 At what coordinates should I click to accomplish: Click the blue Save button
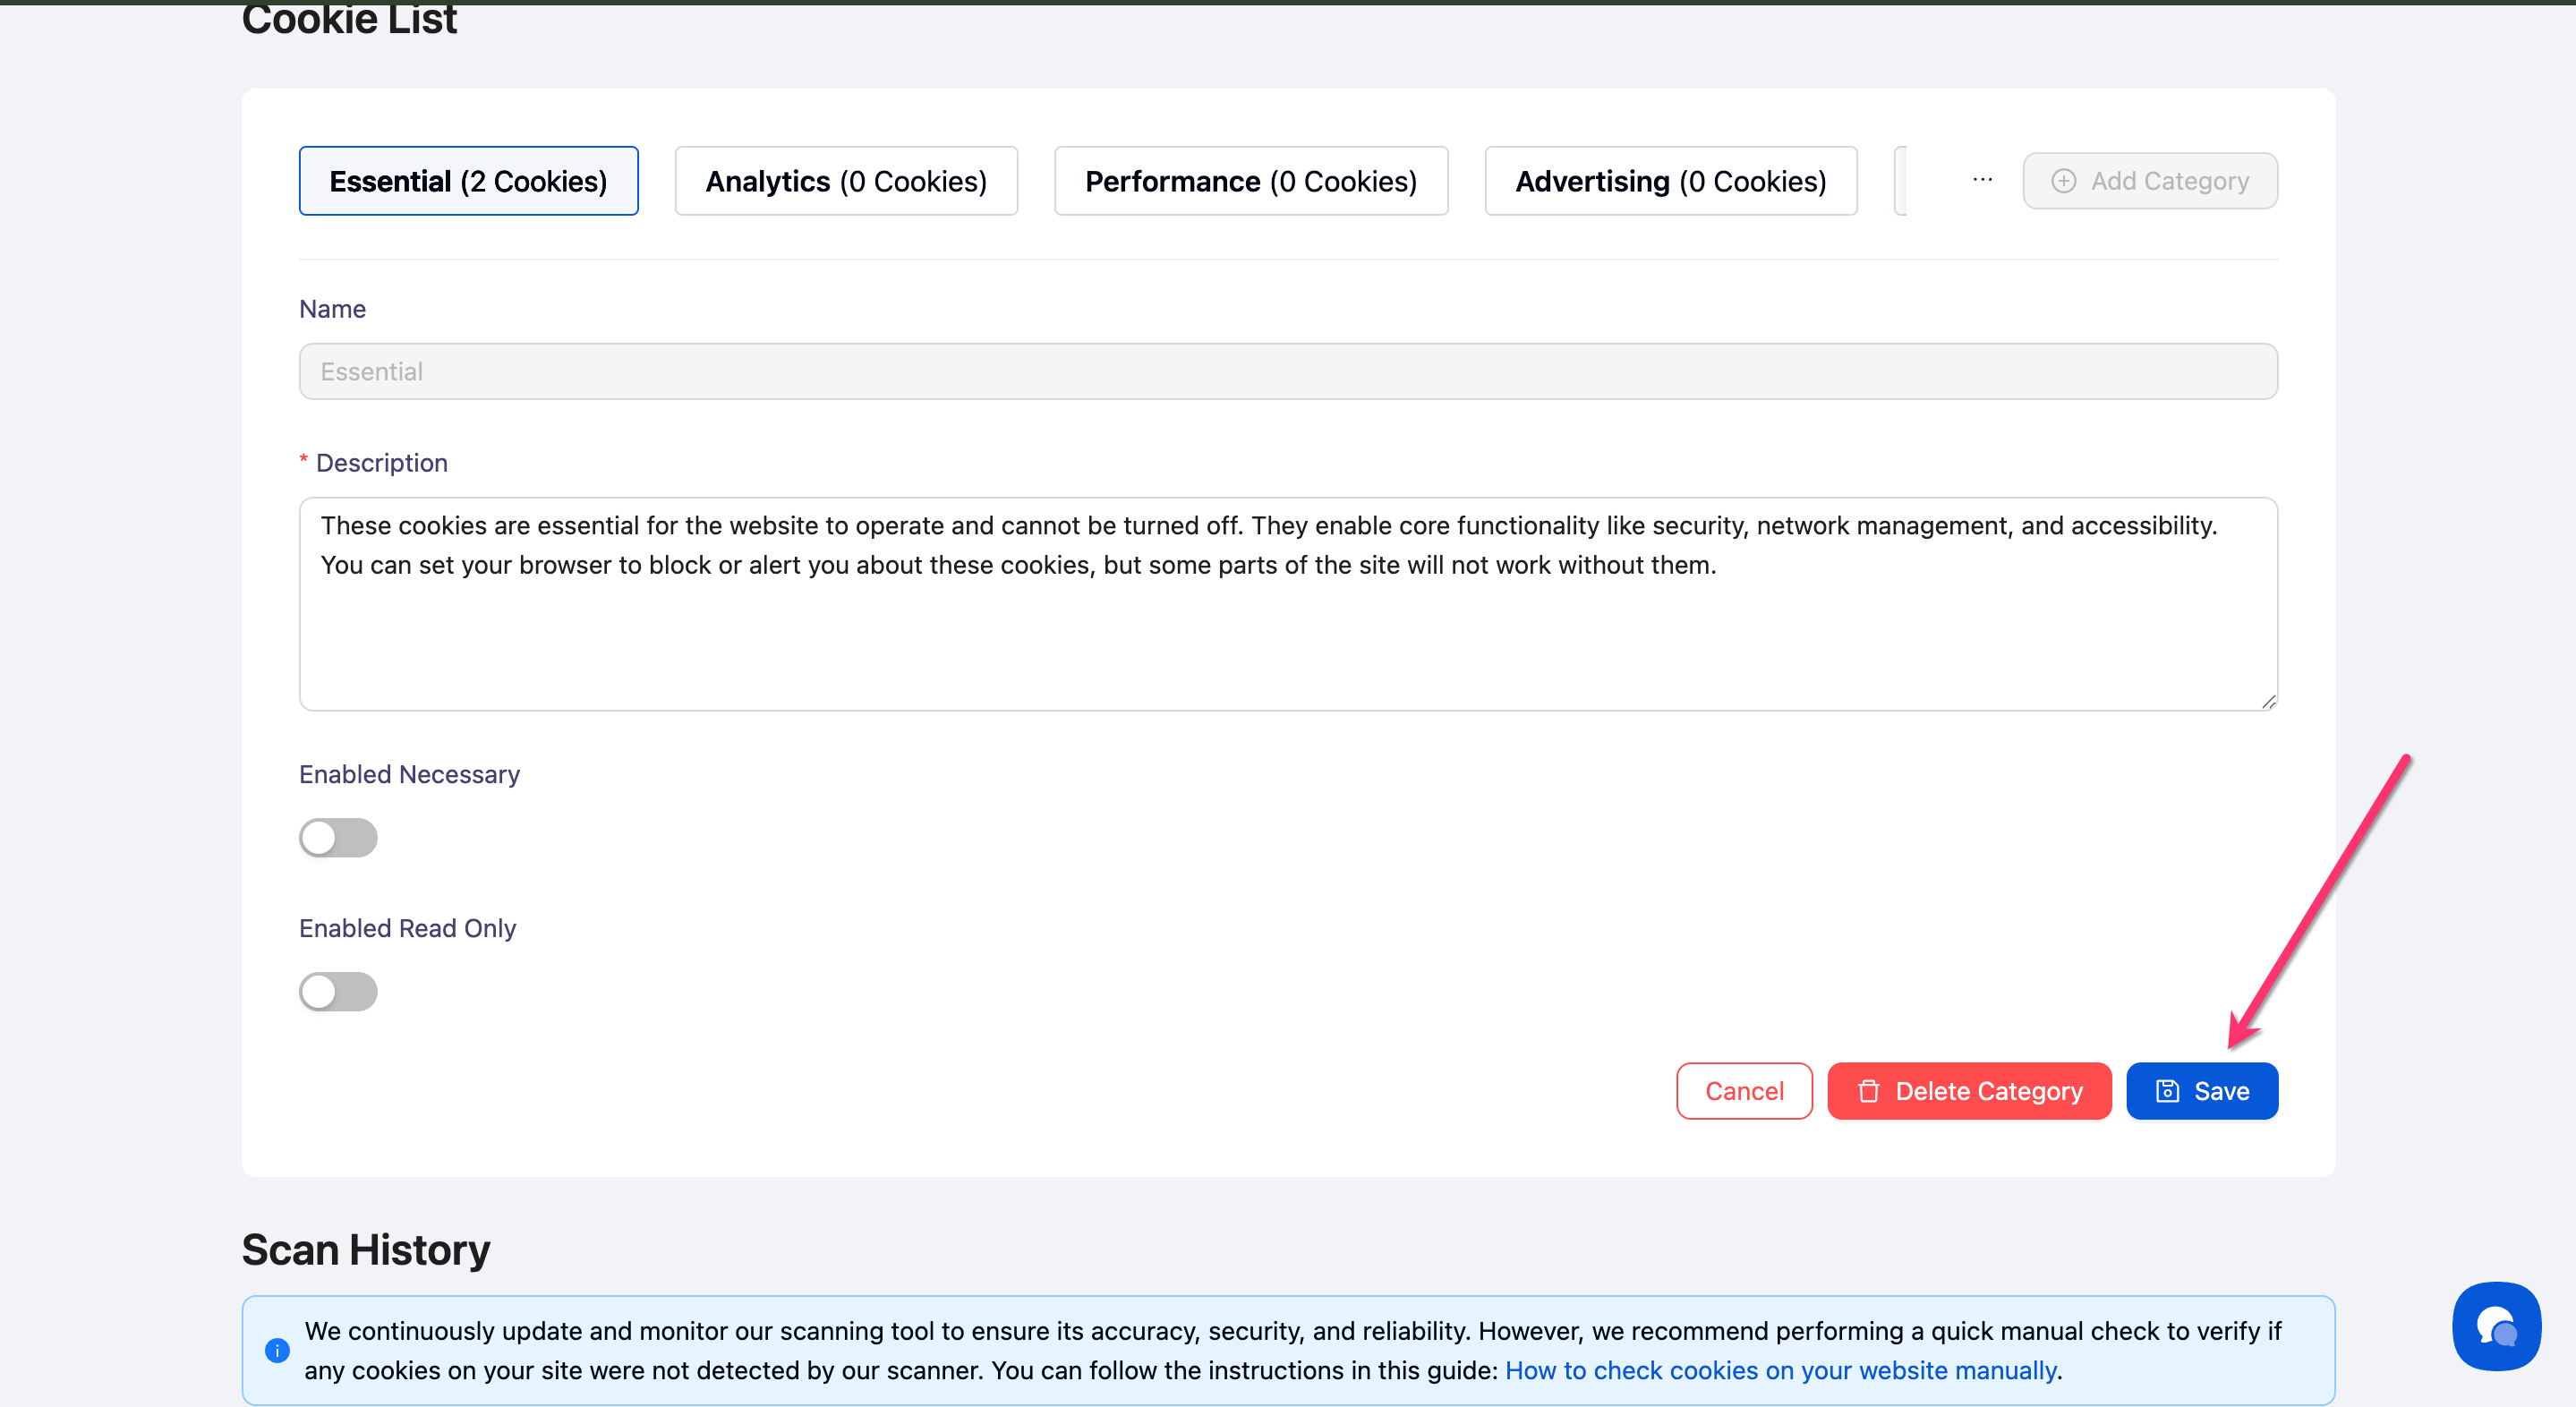coord(2202,1091)
